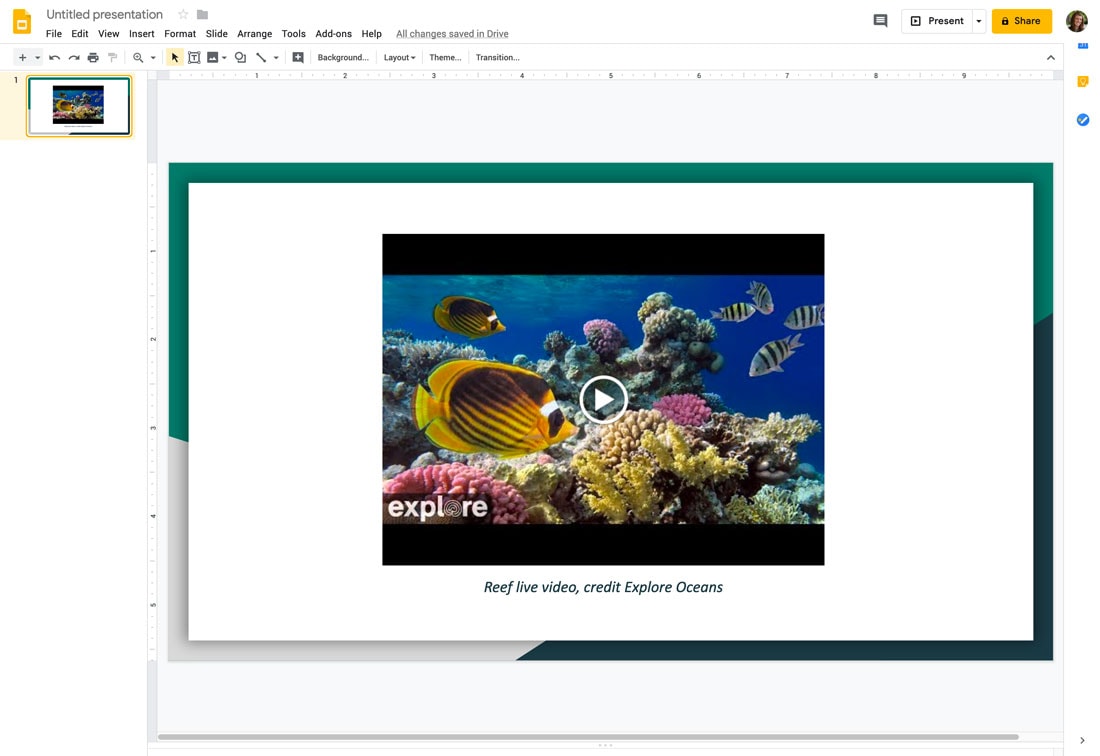Screen dimensions: 1100x756
Task: Open the Google Slides home icon
Action: 22,22
